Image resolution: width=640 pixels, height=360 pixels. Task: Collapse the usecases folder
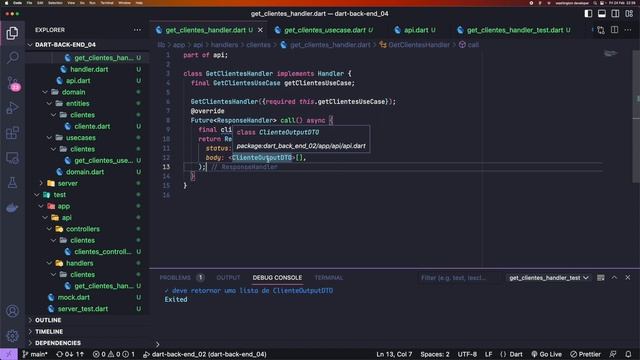[80, 138]
